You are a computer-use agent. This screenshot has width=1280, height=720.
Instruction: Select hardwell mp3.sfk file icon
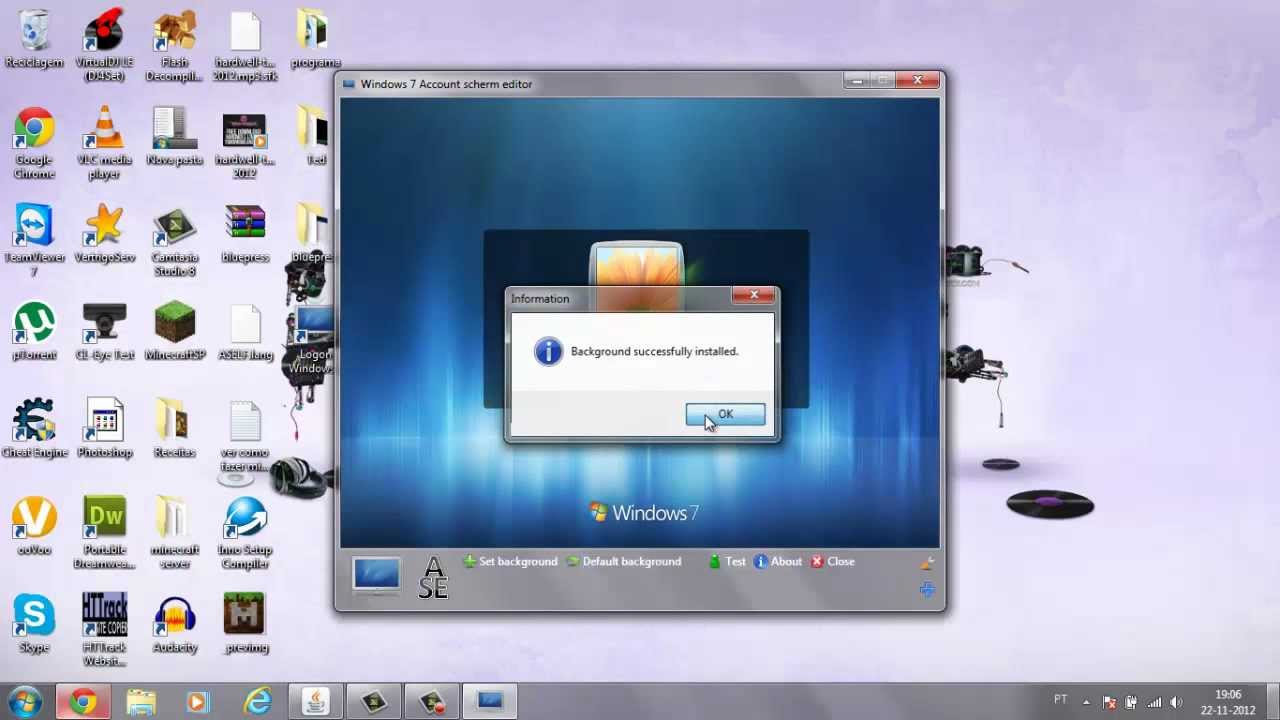(x=245, y=46)
